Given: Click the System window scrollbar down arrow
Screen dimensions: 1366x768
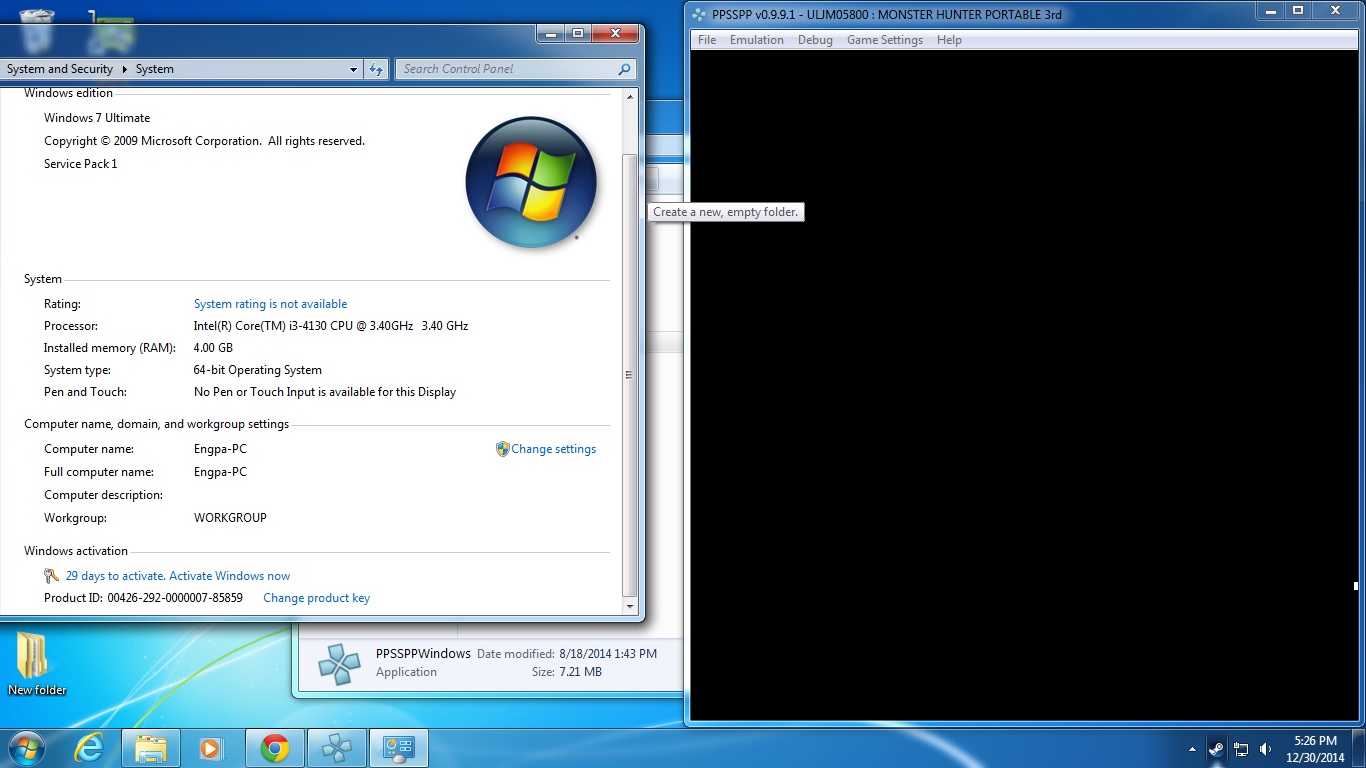Looking at the screenshot, I should pos(629,606).
